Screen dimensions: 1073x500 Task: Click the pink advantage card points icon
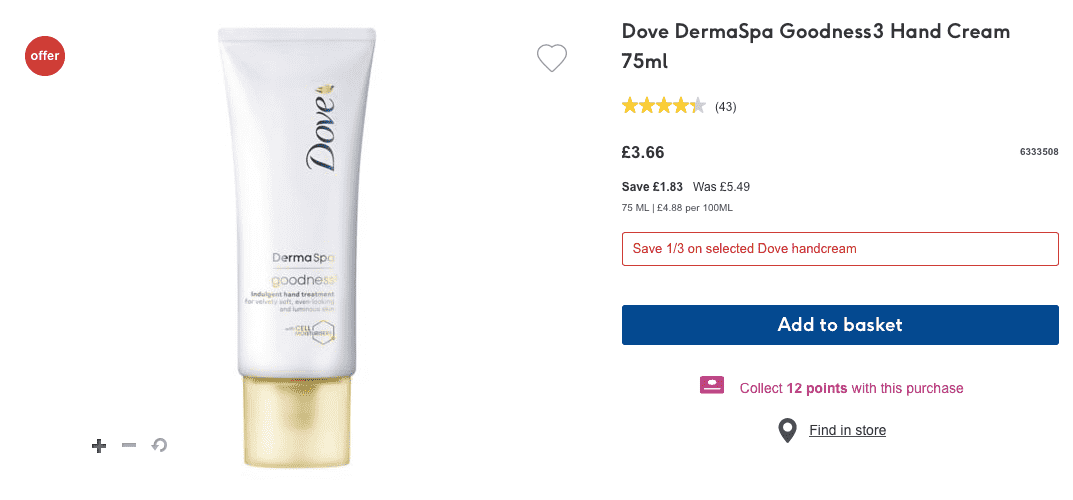[712, 386]
